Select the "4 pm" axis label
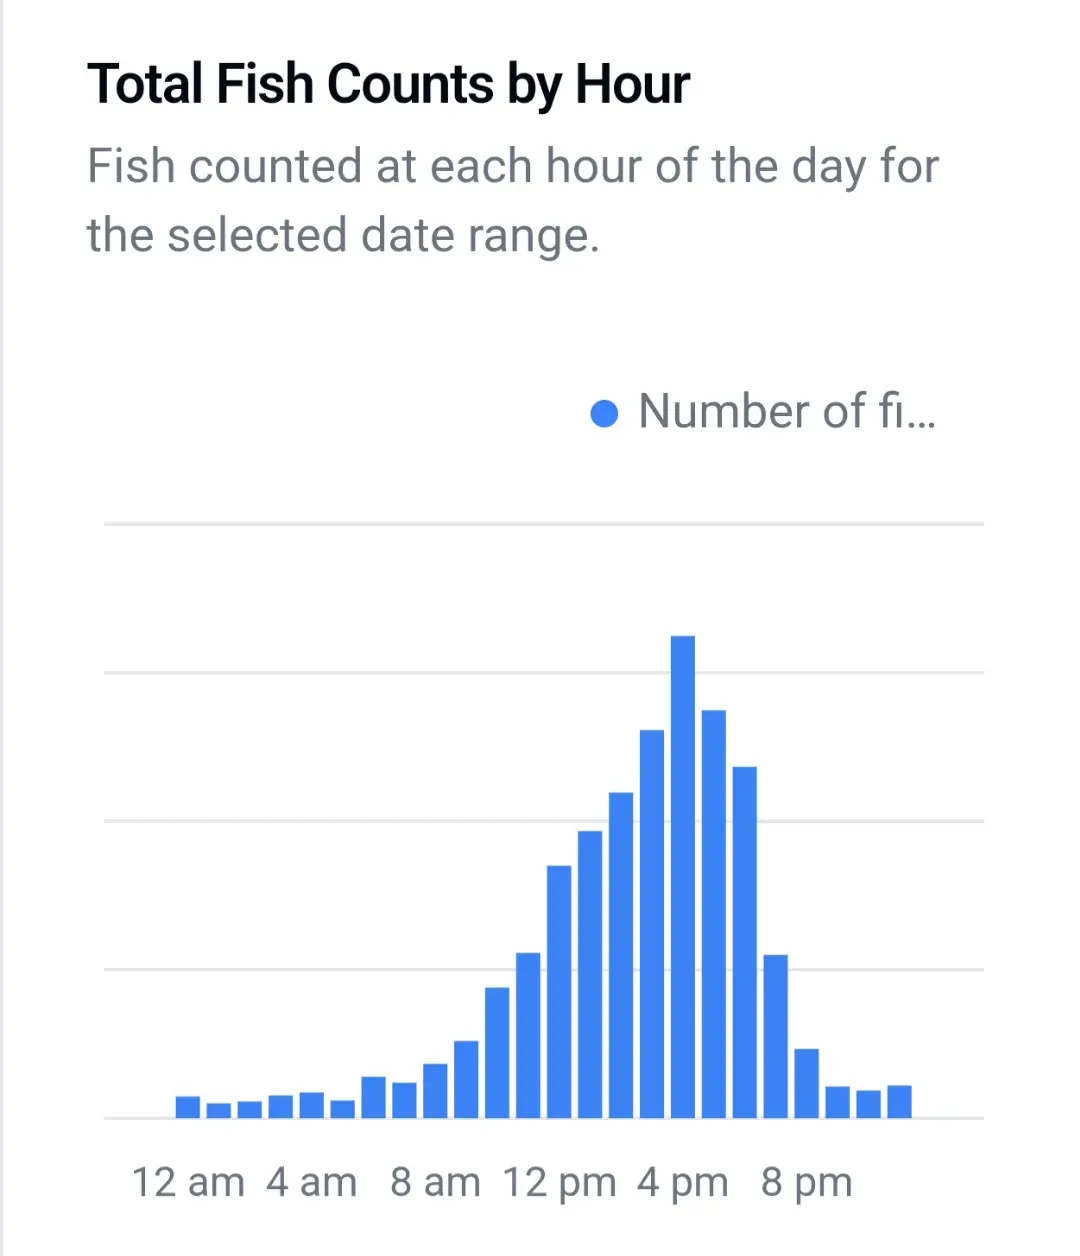Image resolution: width=1080 pixels, height=1256 pixels. (x=683, y=1182)
